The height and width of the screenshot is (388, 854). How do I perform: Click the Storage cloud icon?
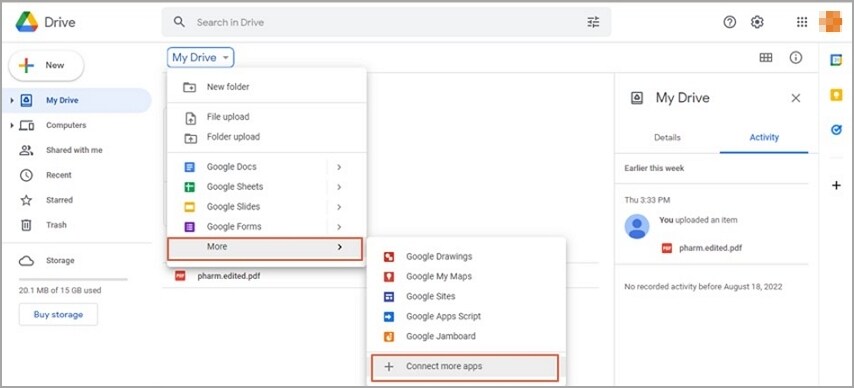point(26,261)
